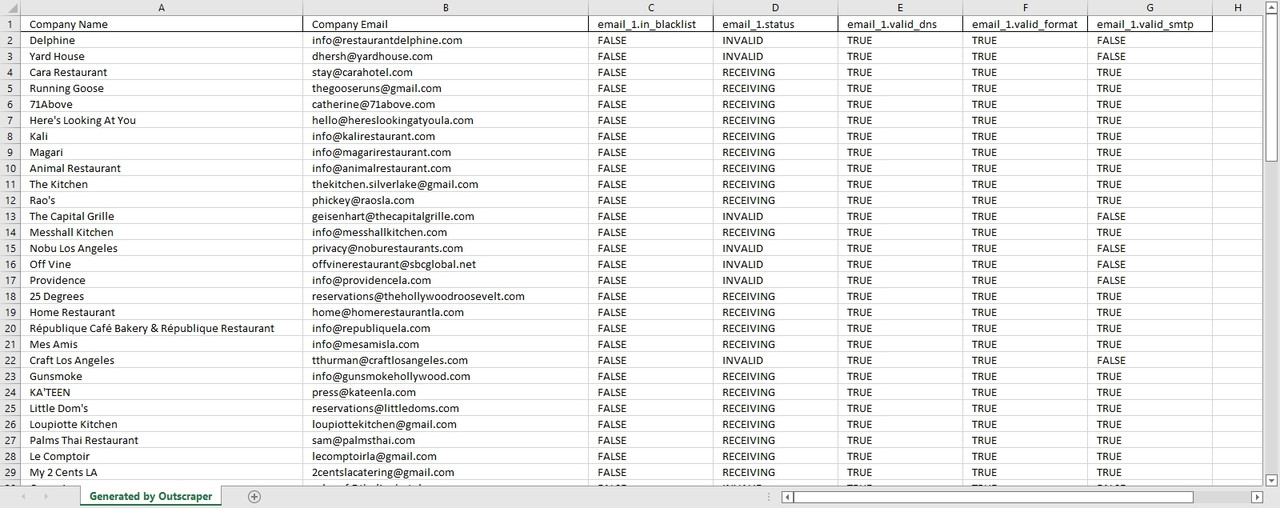Click email tthurman@craftlosangeles.com
This screenshot has height=508, width=1280.
click(390, 360)
